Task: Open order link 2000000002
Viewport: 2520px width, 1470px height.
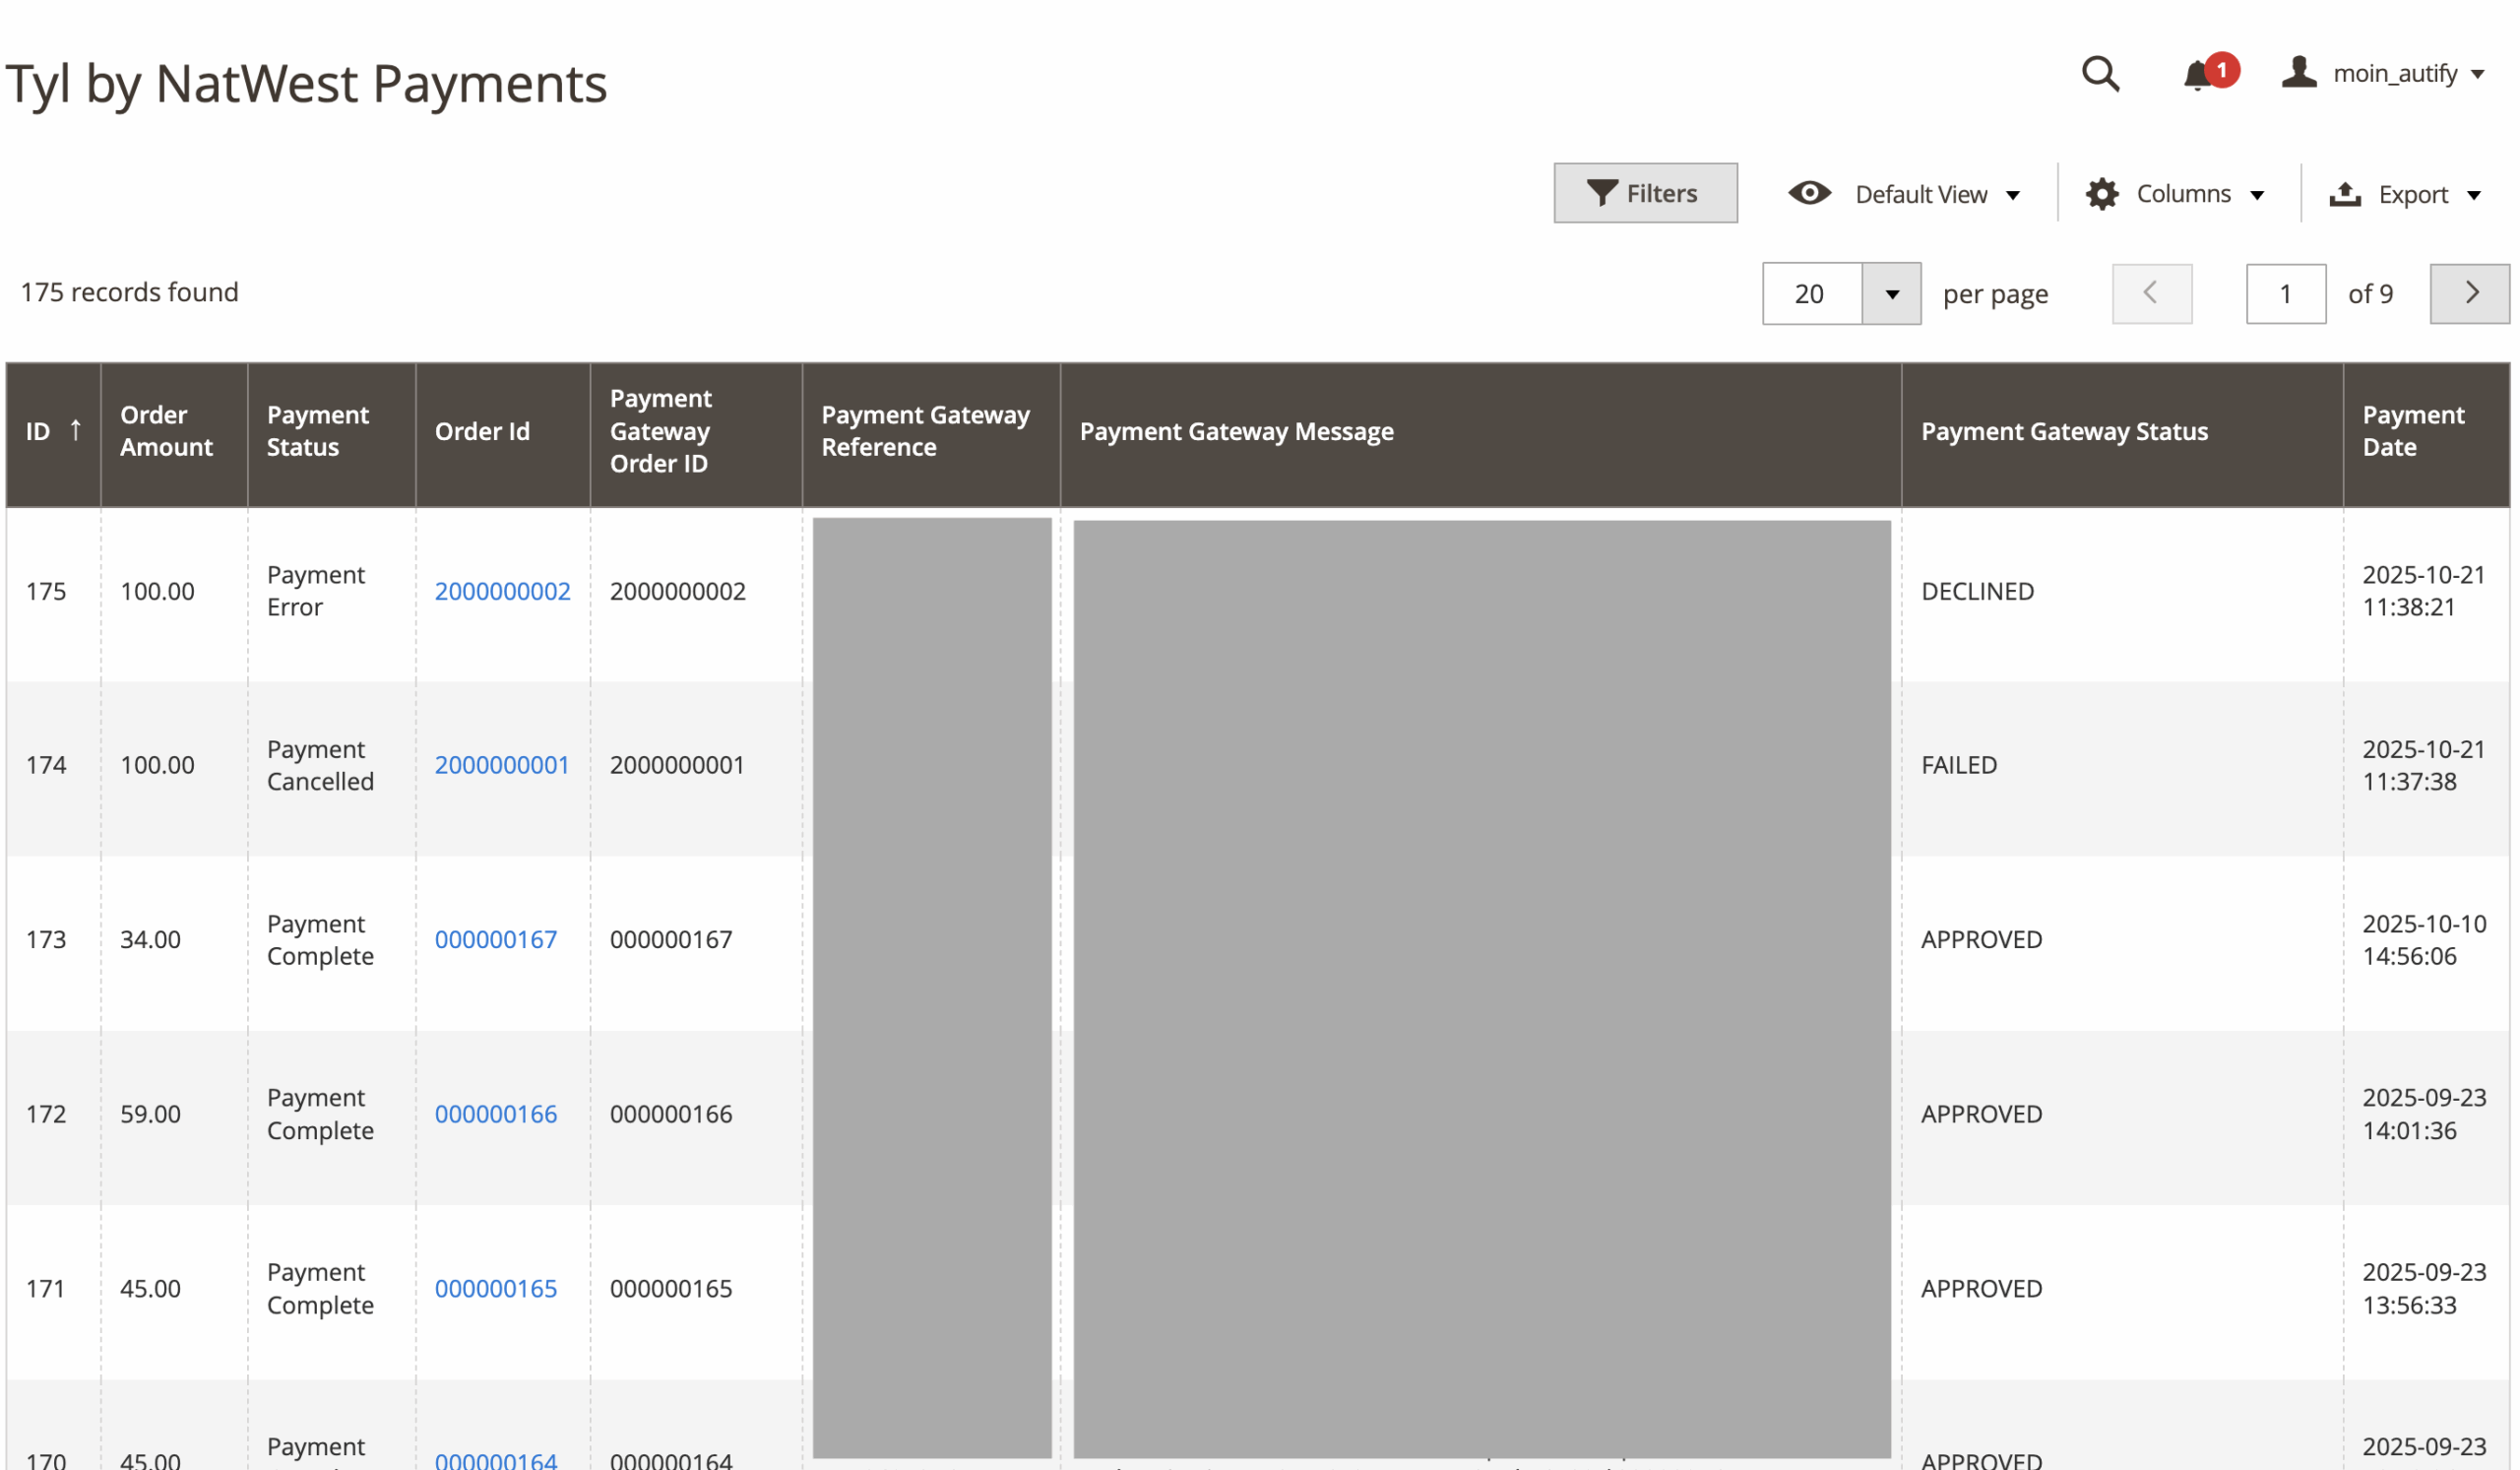Action: coord(502,591)
